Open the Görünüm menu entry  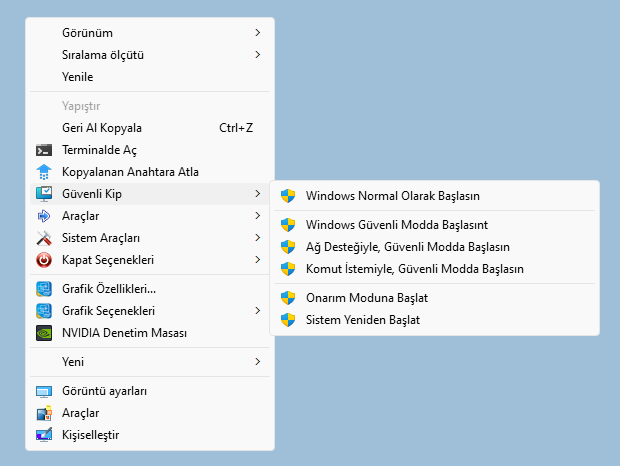150,33
